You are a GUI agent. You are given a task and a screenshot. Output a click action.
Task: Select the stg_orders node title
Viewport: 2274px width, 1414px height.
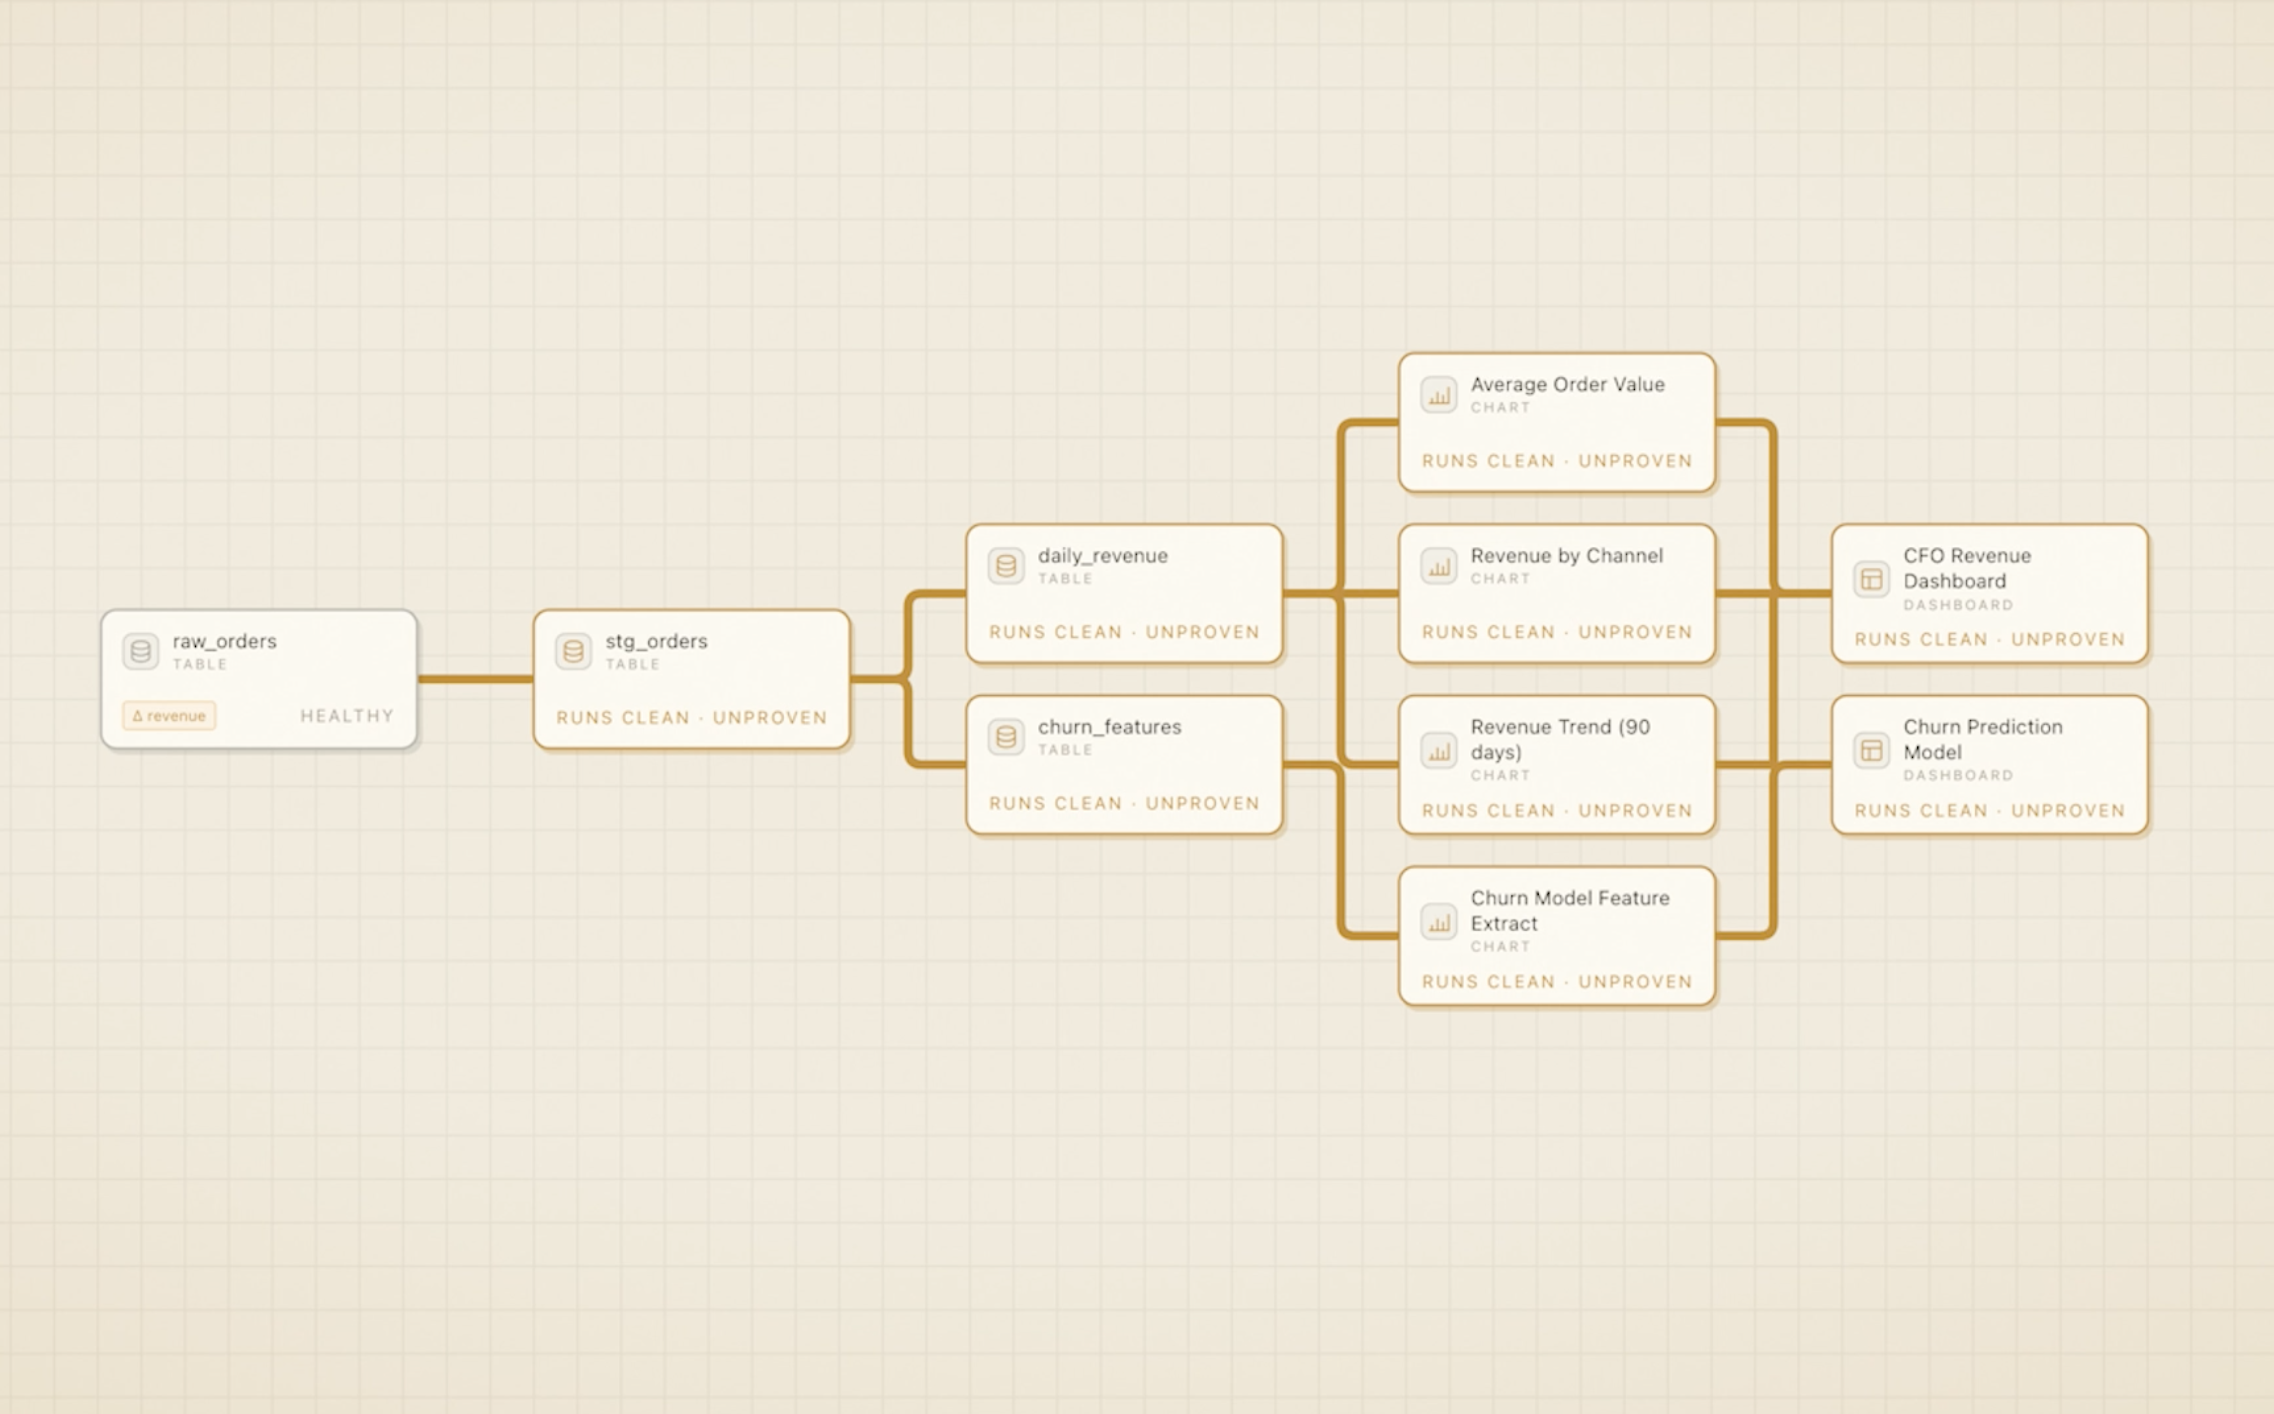pyautogui.click(x=656, y=641)
